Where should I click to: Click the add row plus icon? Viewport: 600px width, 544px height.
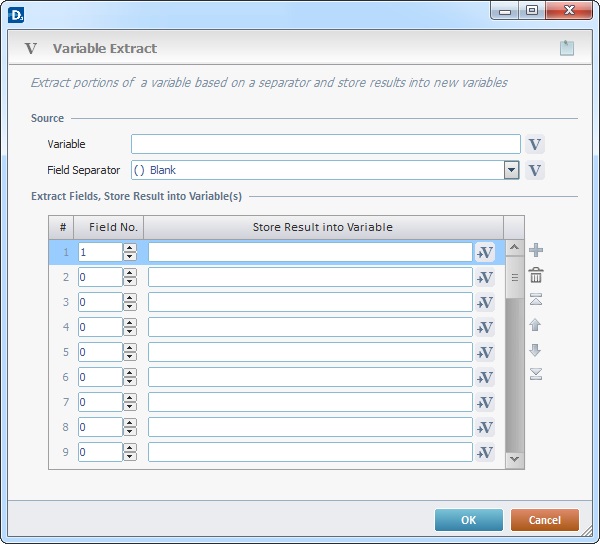pyautogui.click(x=536, y=250)
